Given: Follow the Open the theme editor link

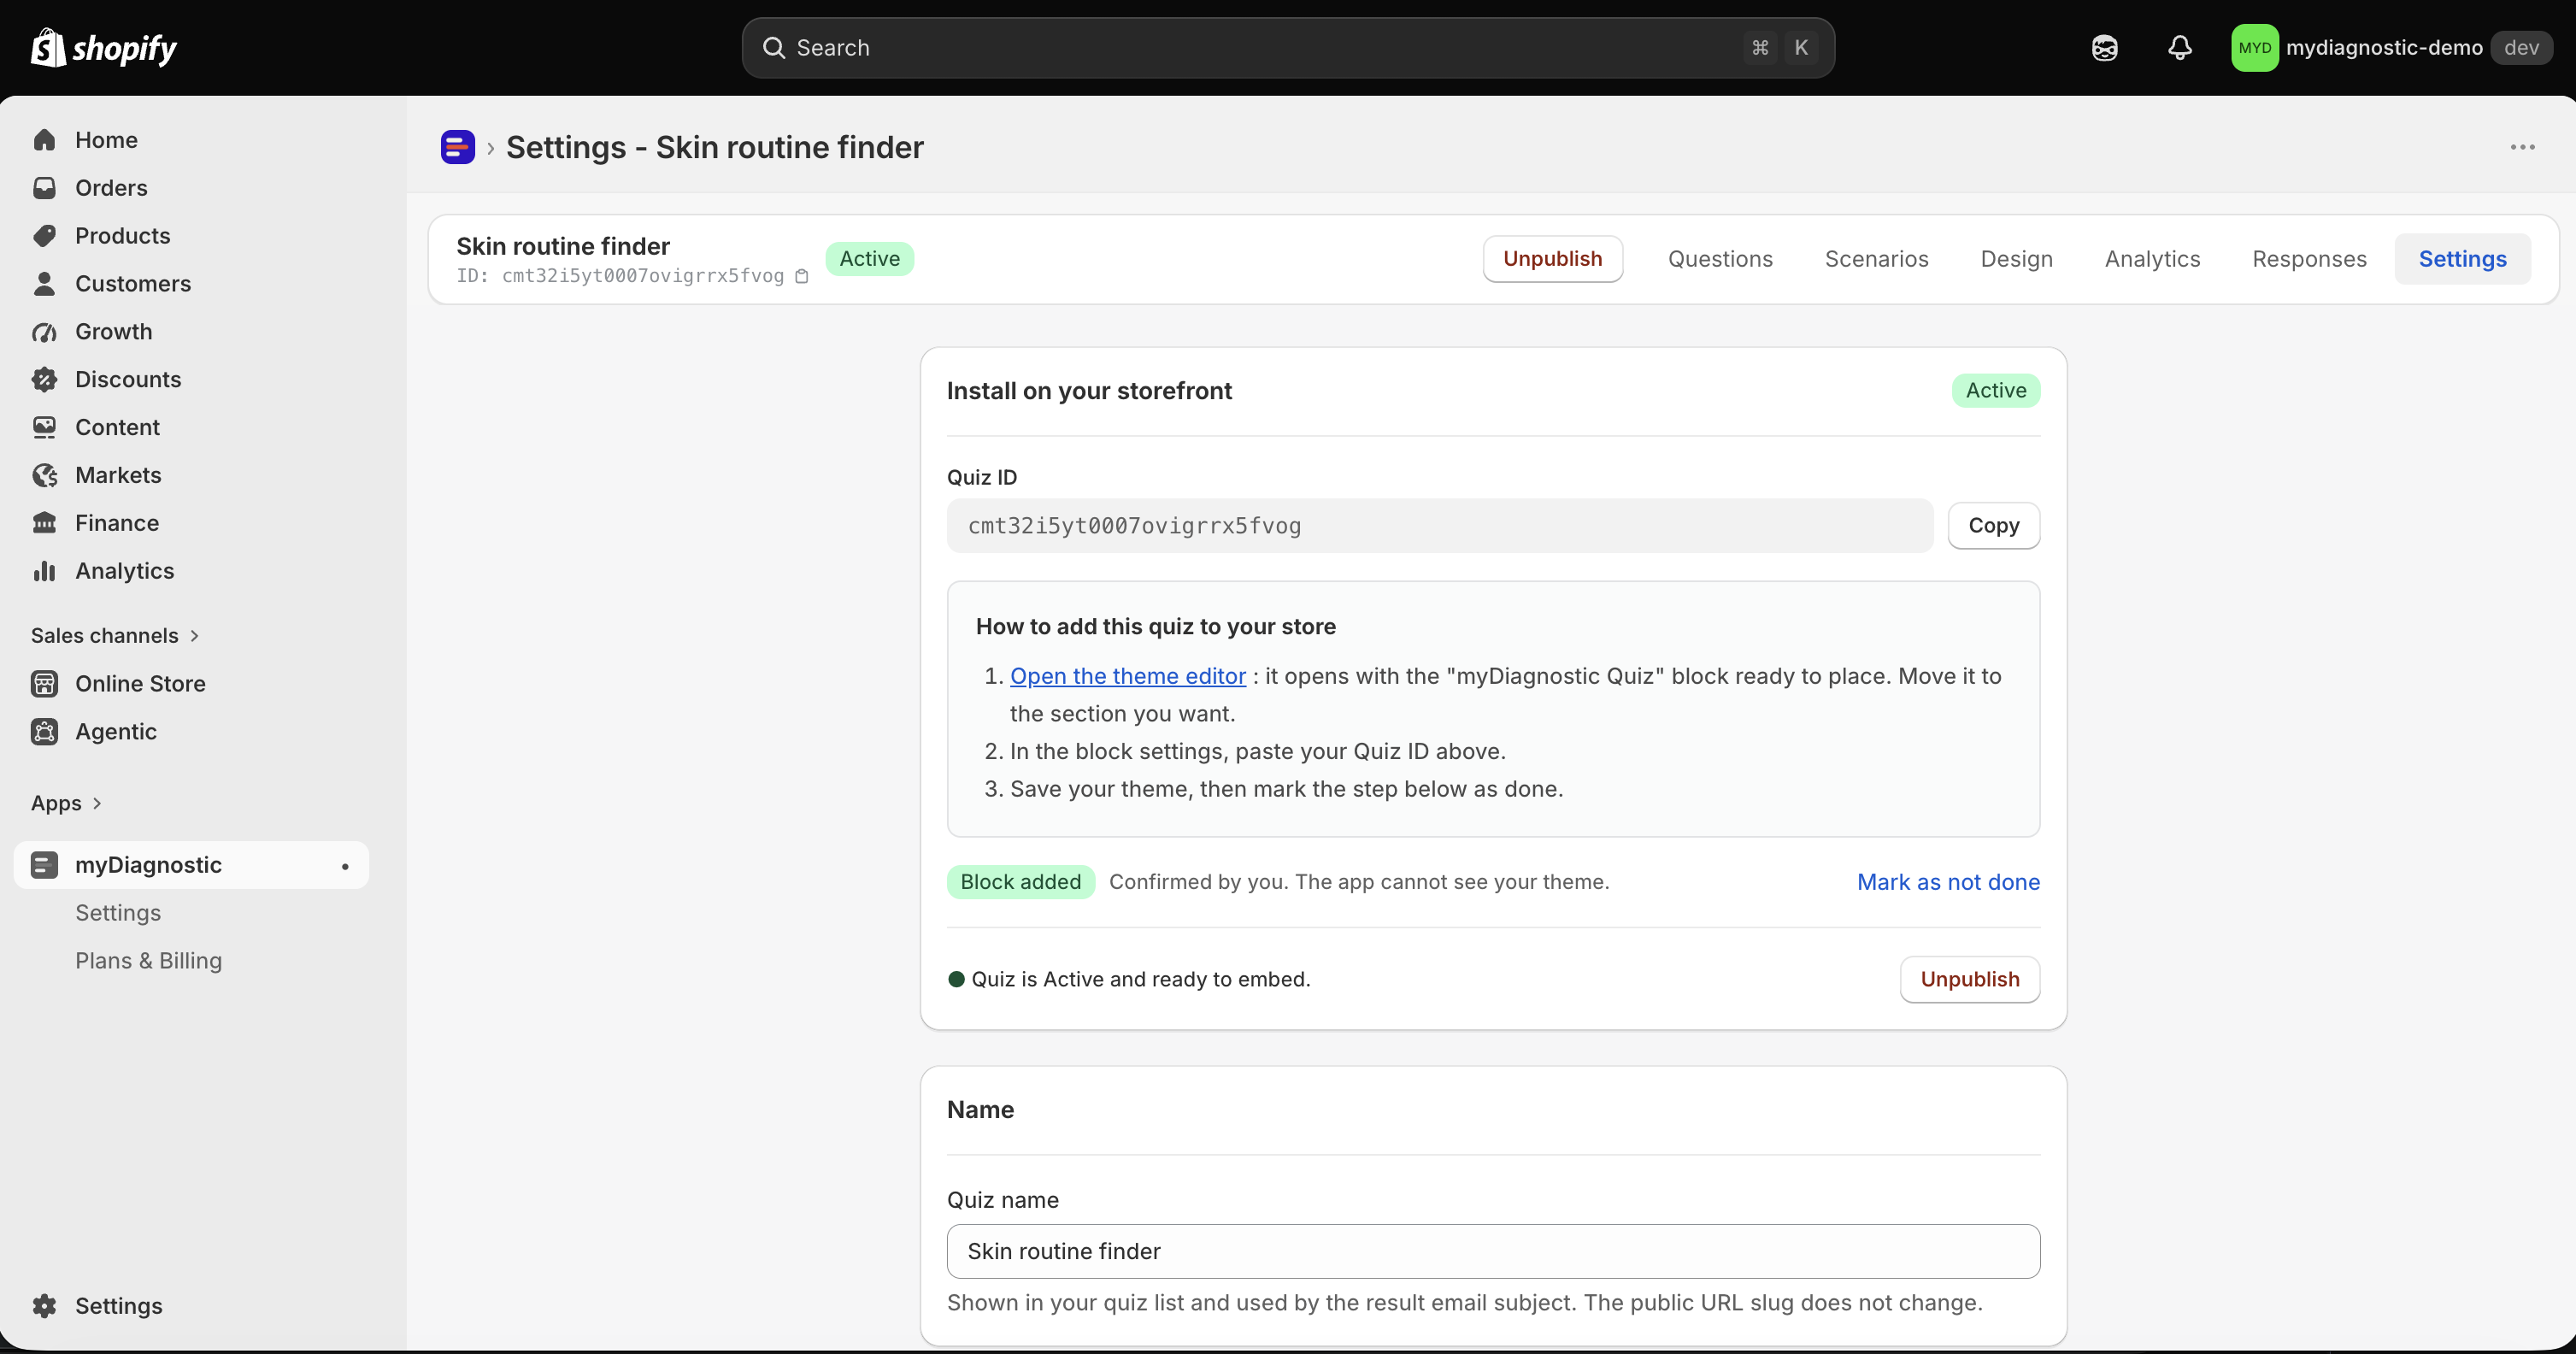Looking at the screenshot, I should point(1128,676).
